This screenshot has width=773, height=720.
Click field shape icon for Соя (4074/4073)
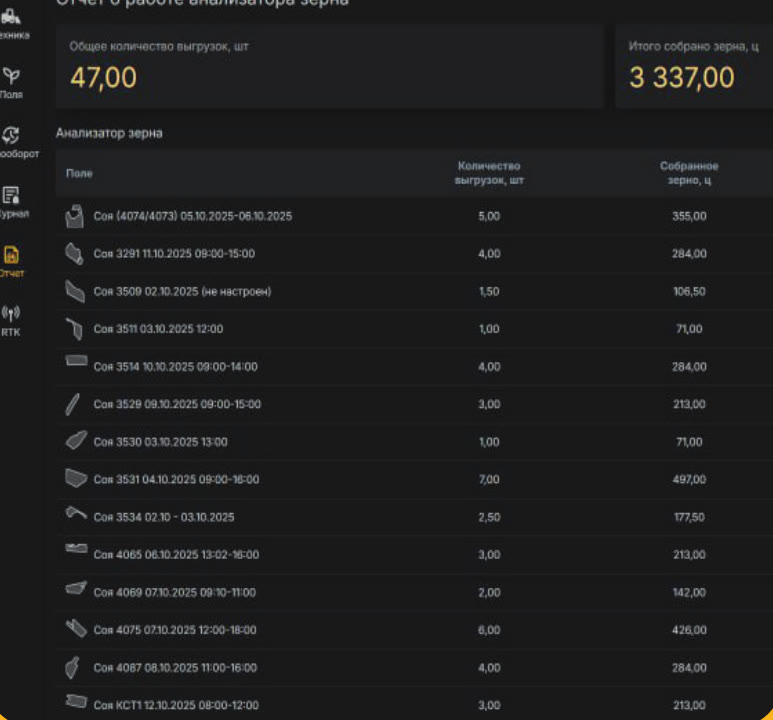(74, 216)
